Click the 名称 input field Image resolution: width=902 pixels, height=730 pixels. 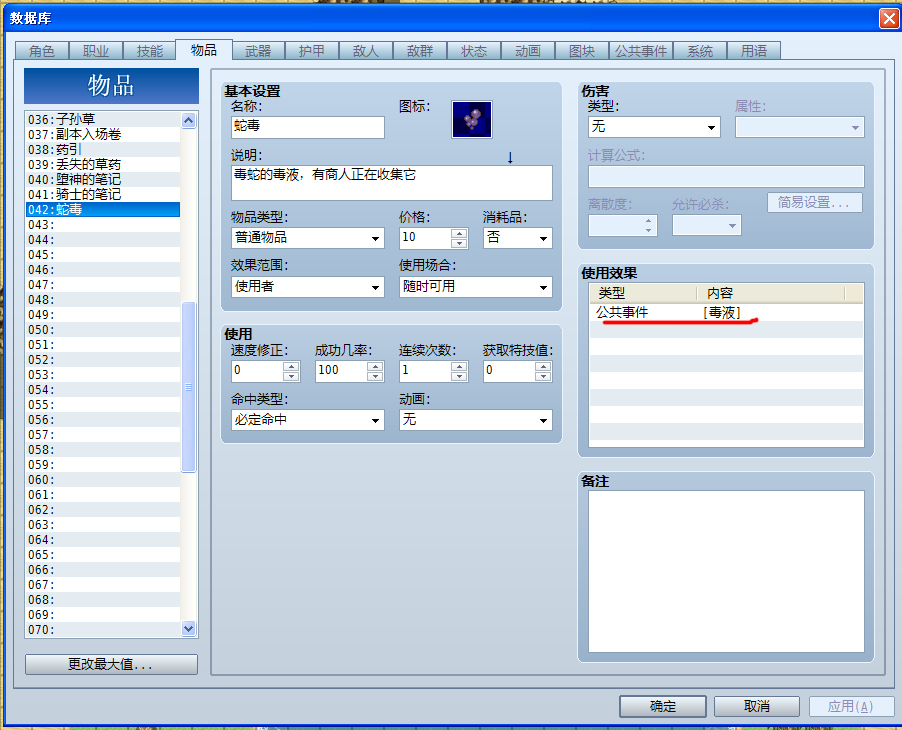pos(308,127)
